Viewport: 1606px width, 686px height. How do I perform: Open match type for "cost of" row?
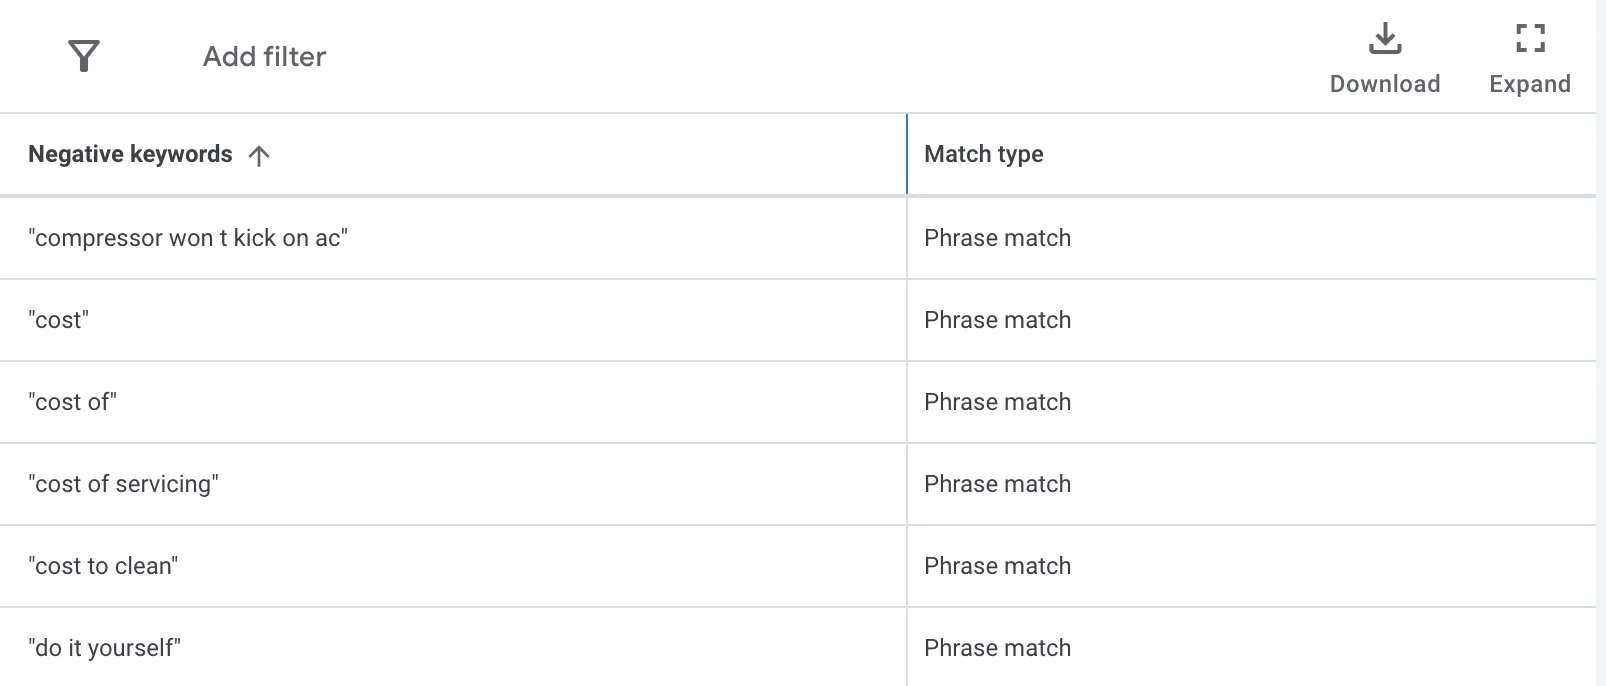point(997,402)
